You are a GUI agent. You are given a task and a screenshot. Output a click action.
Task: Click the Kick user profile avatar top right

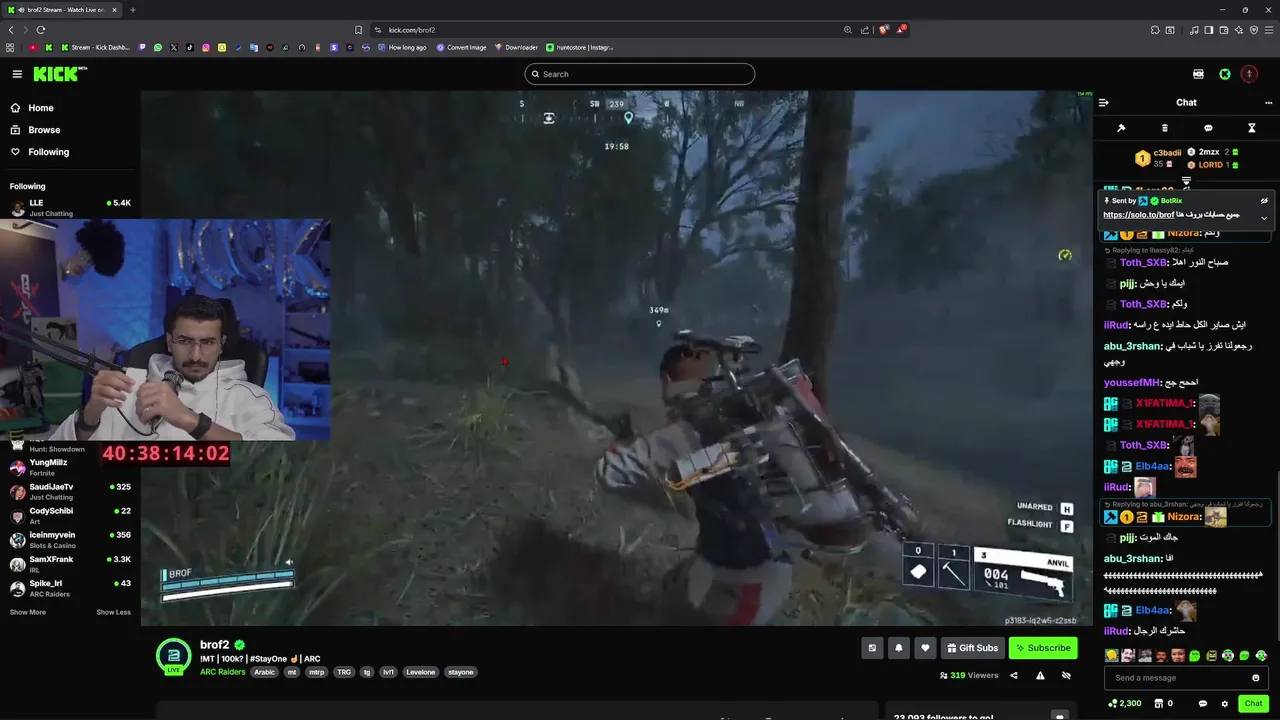[x=1249, y=74]
